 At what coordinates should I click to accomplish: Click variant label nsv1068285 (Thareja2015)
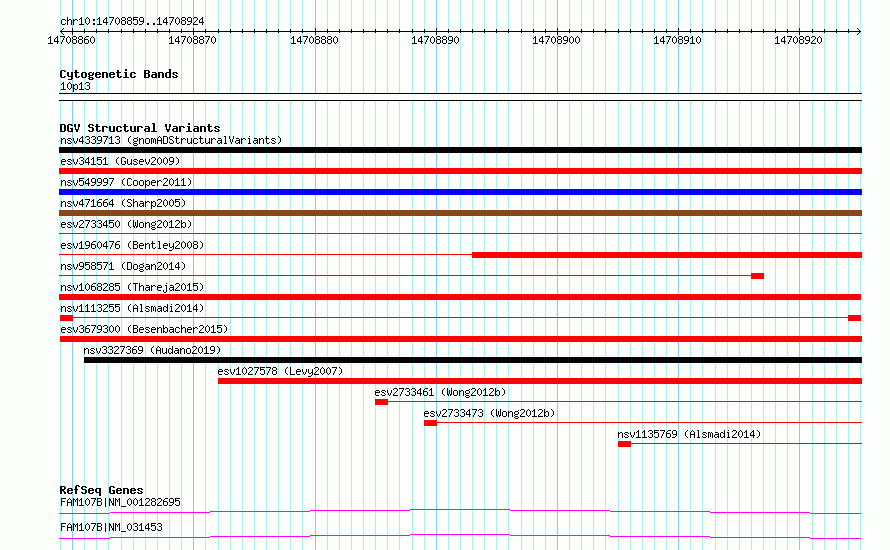132,287
